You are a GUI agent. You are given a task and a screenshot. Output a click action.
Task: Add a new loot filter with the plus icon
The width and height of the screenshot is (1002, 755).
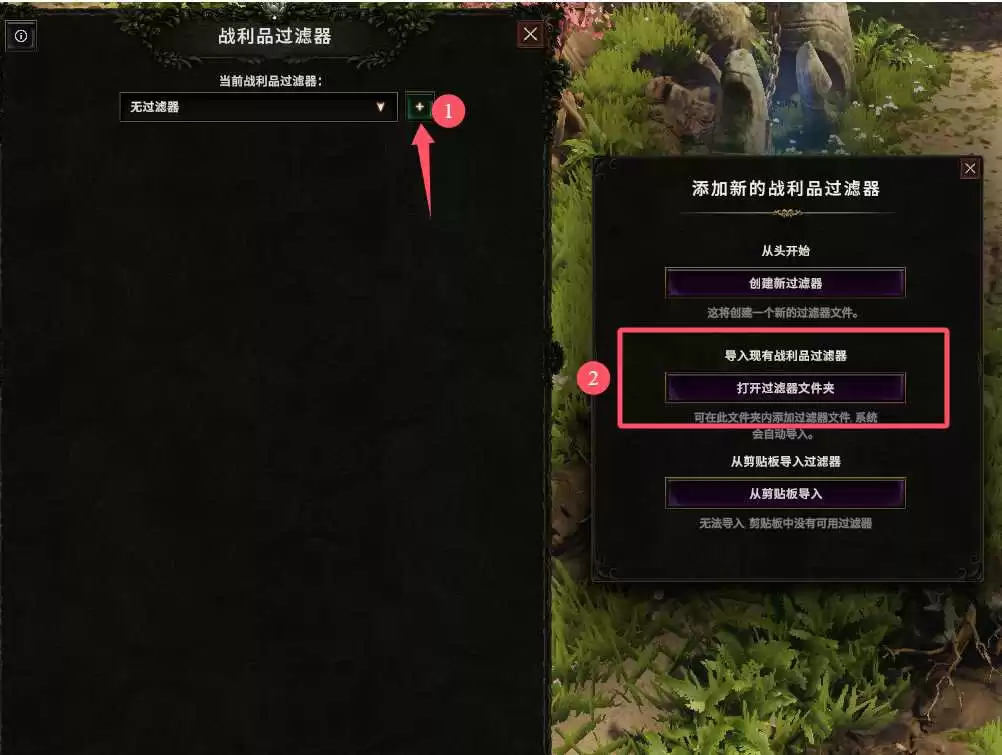[419, 107]
